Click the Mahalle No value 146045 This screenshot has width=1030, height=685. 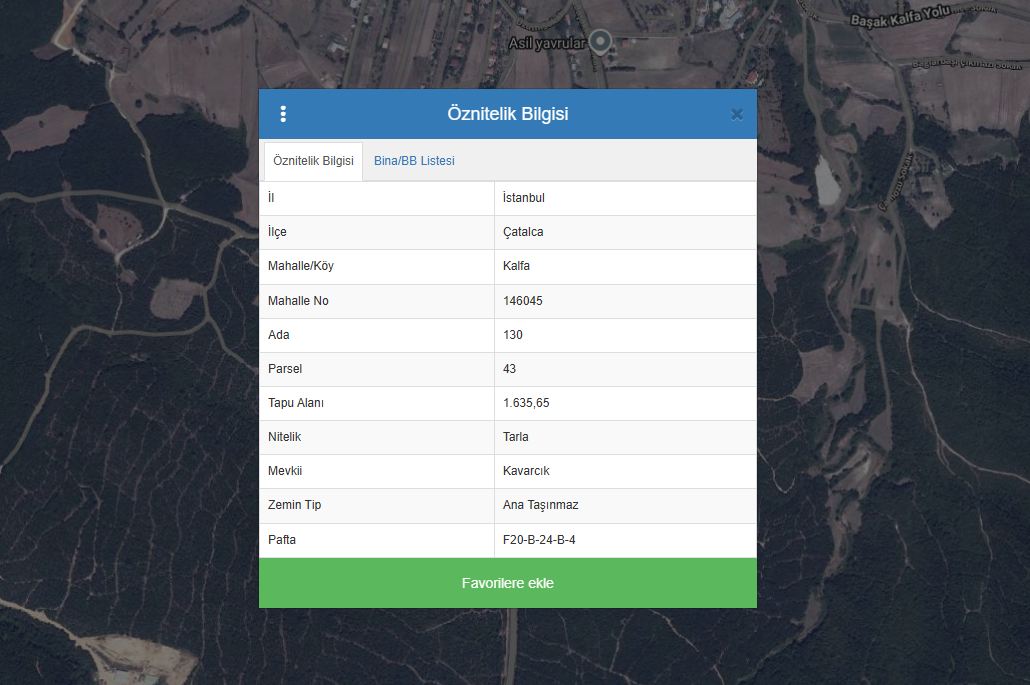[523, 301]
